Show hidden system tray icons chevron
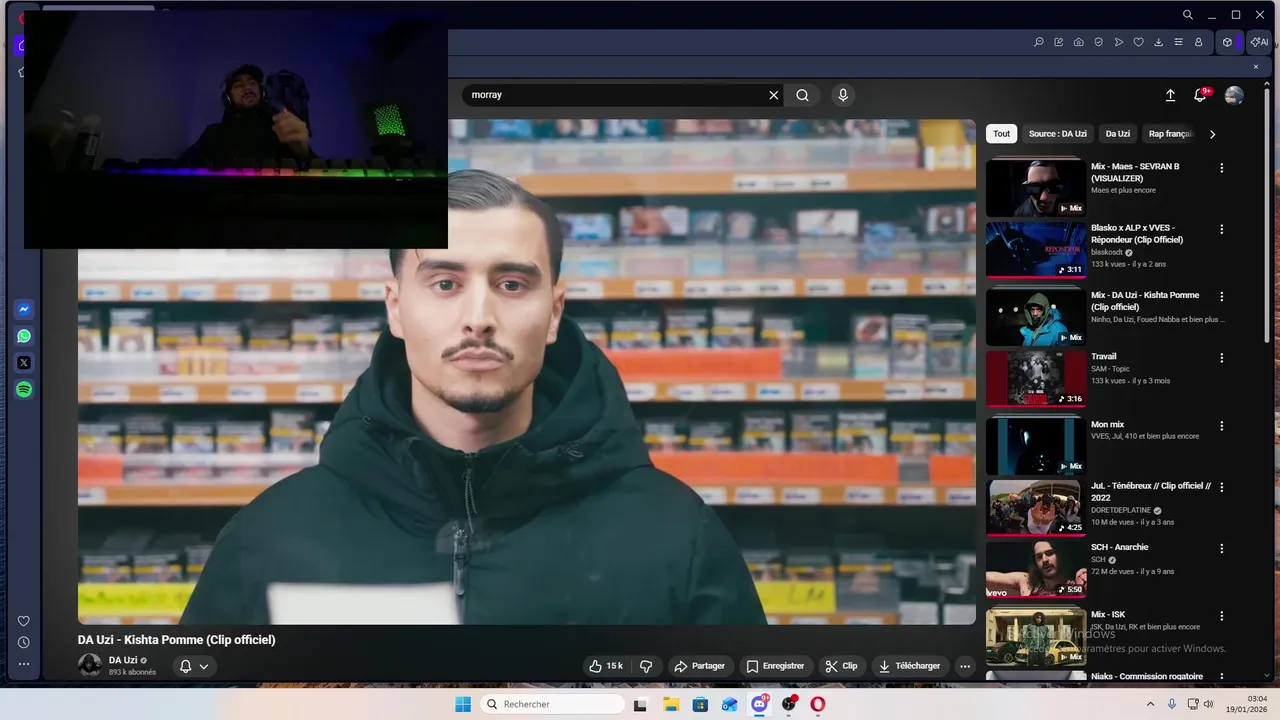This screenshot has height=720, width=1280. (x=1150, y=704)
